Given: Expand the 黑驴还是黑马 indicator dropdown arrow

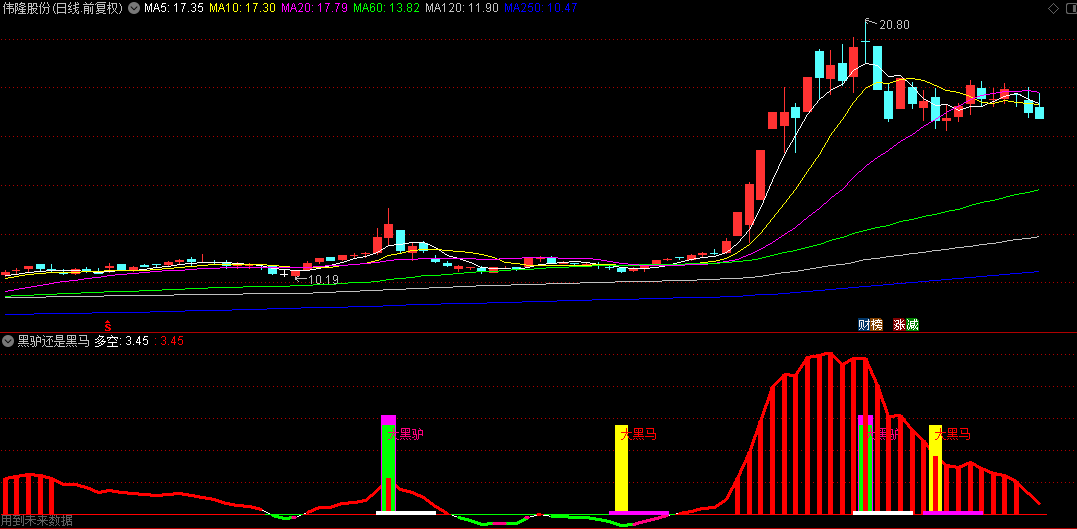Looking at the screenshot, I should 8,340.
